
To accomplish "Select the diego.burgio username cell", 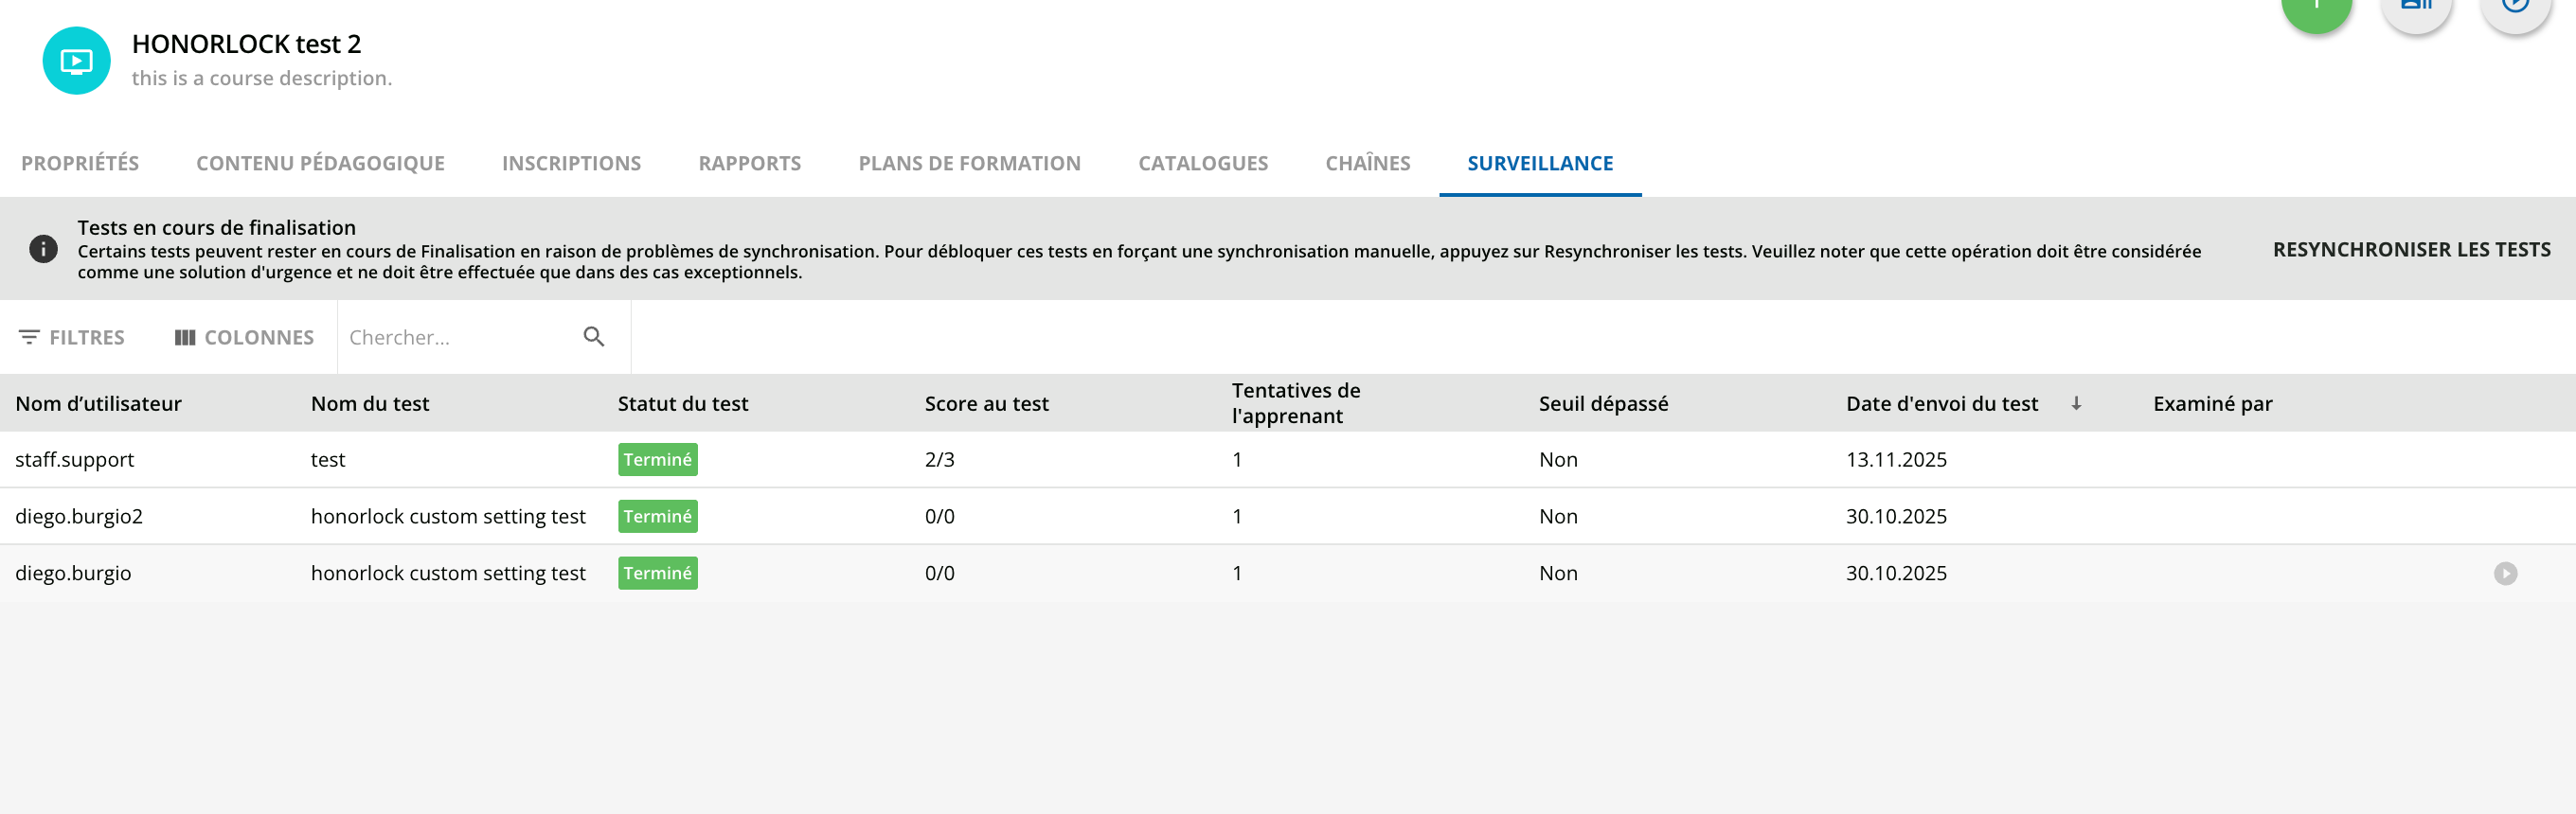I will [x=73, y=573].
